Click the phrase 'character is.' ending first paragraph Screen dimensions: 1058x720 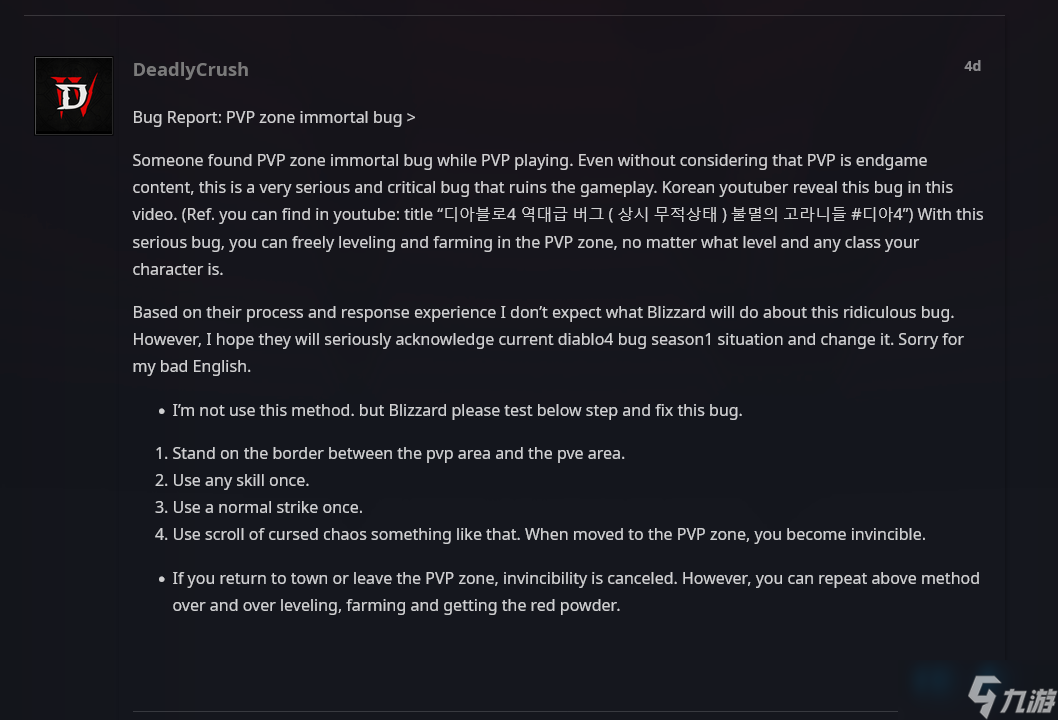click(x=177, y=269)
